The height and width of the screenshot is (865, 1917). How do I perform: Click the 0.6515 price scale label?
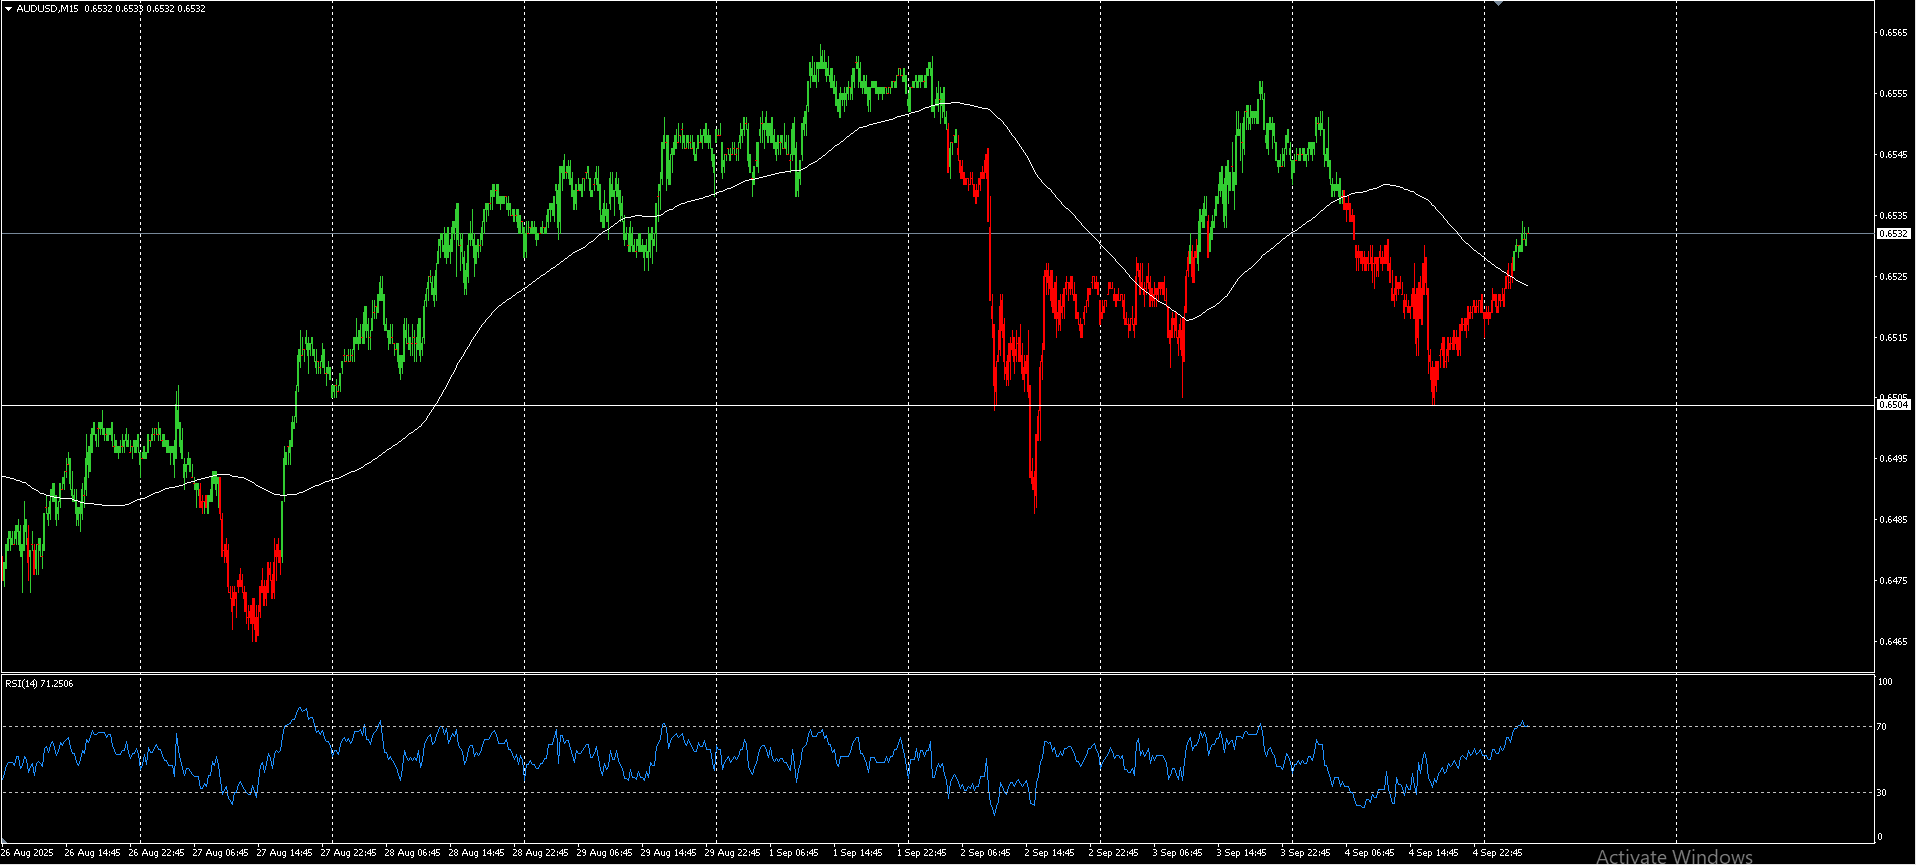click(1893, 338)
